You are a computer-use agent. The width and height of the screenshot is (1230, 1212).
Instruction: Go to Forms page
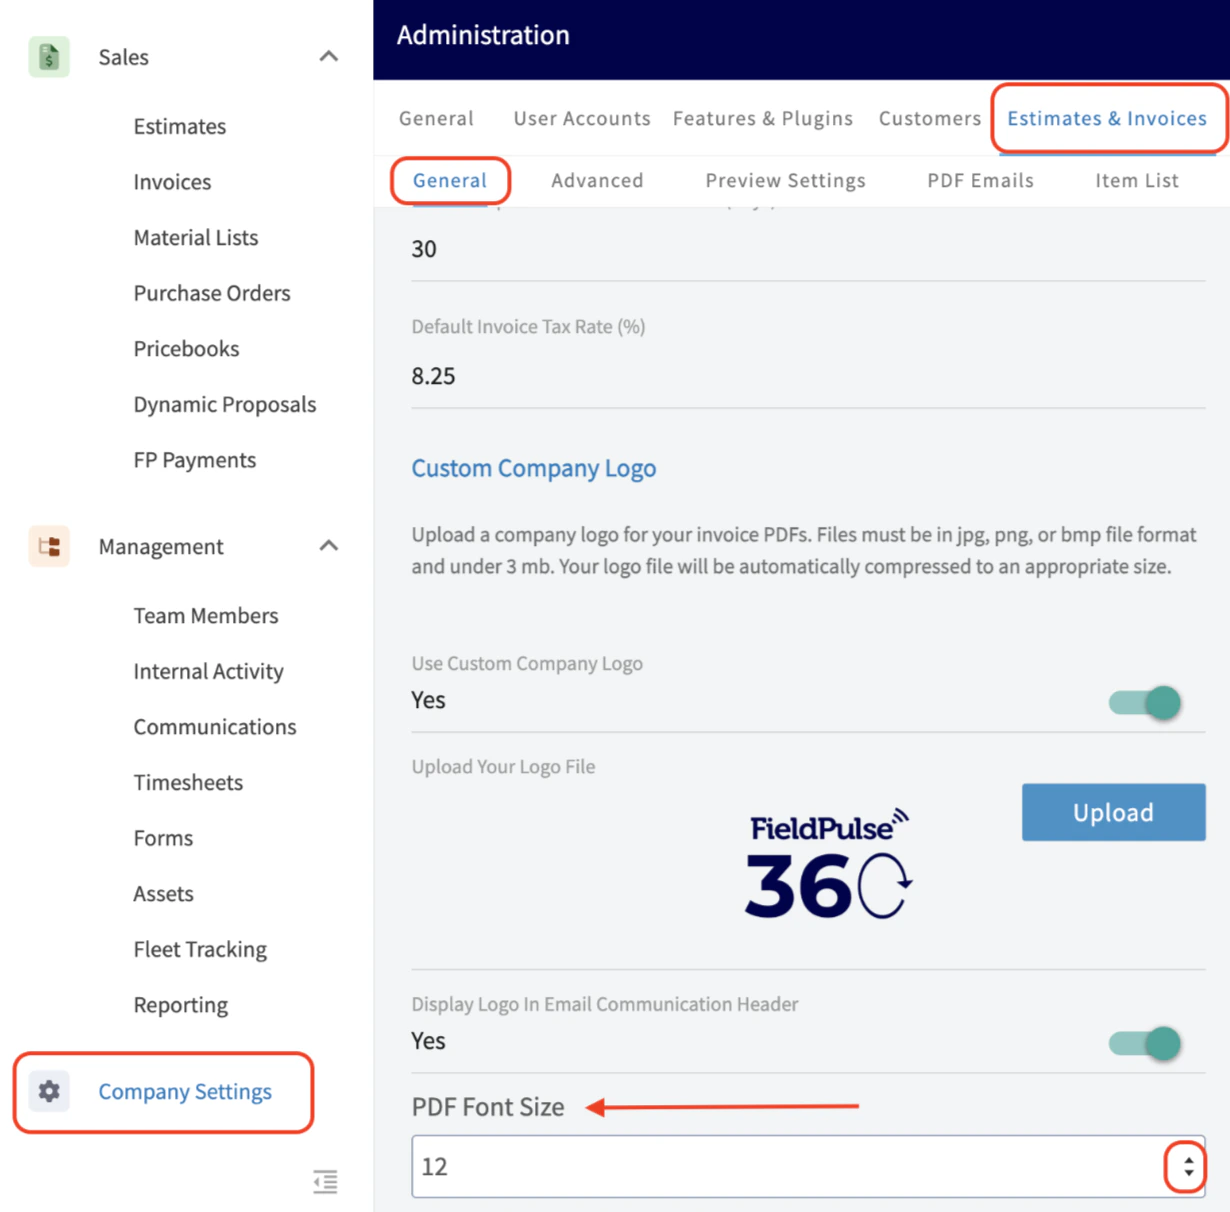point(163,838)
